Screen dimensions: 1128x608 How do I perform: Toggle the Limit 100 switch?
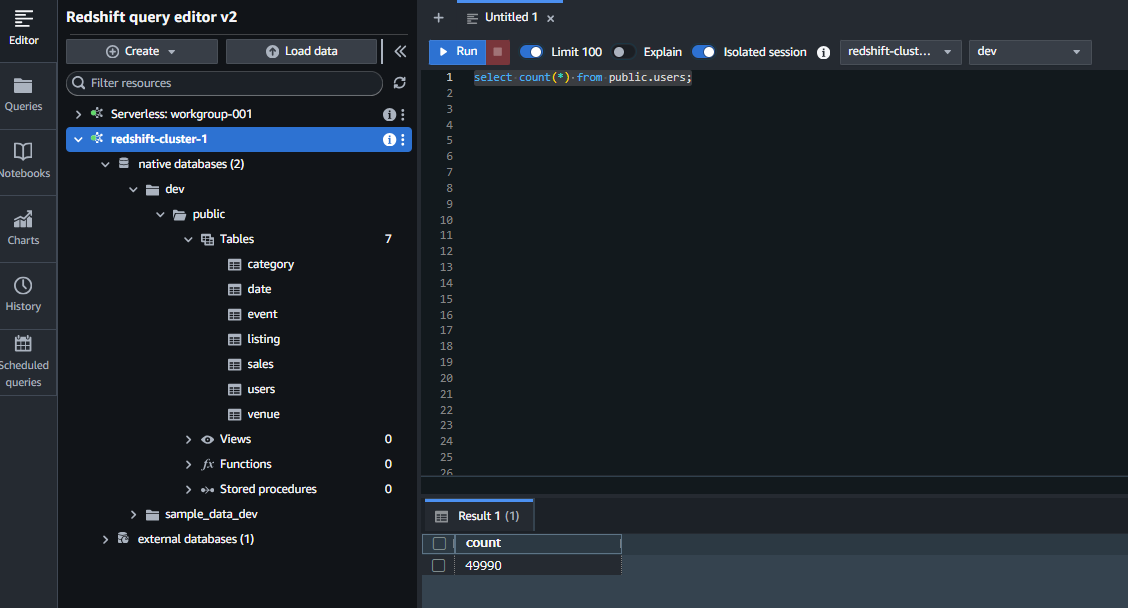pyautogui.click(x=532, y=52)
